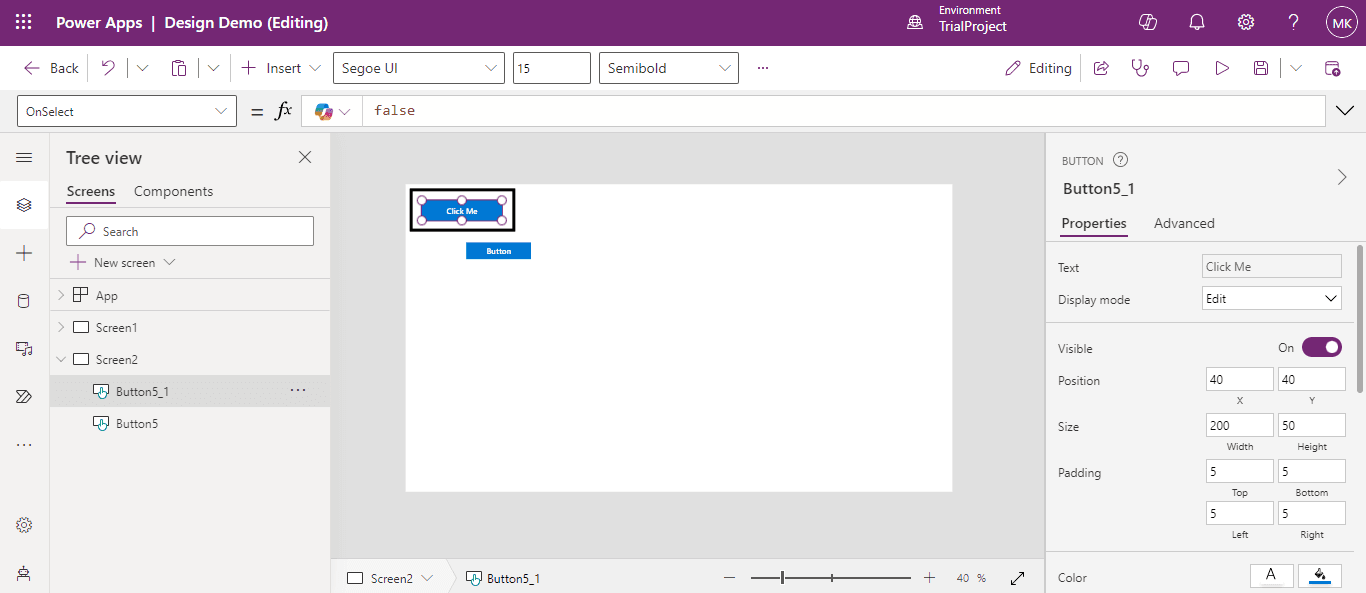Viewport: 1366px width, 593px height.
Task: Click the Back button
Action: (51, 68)
